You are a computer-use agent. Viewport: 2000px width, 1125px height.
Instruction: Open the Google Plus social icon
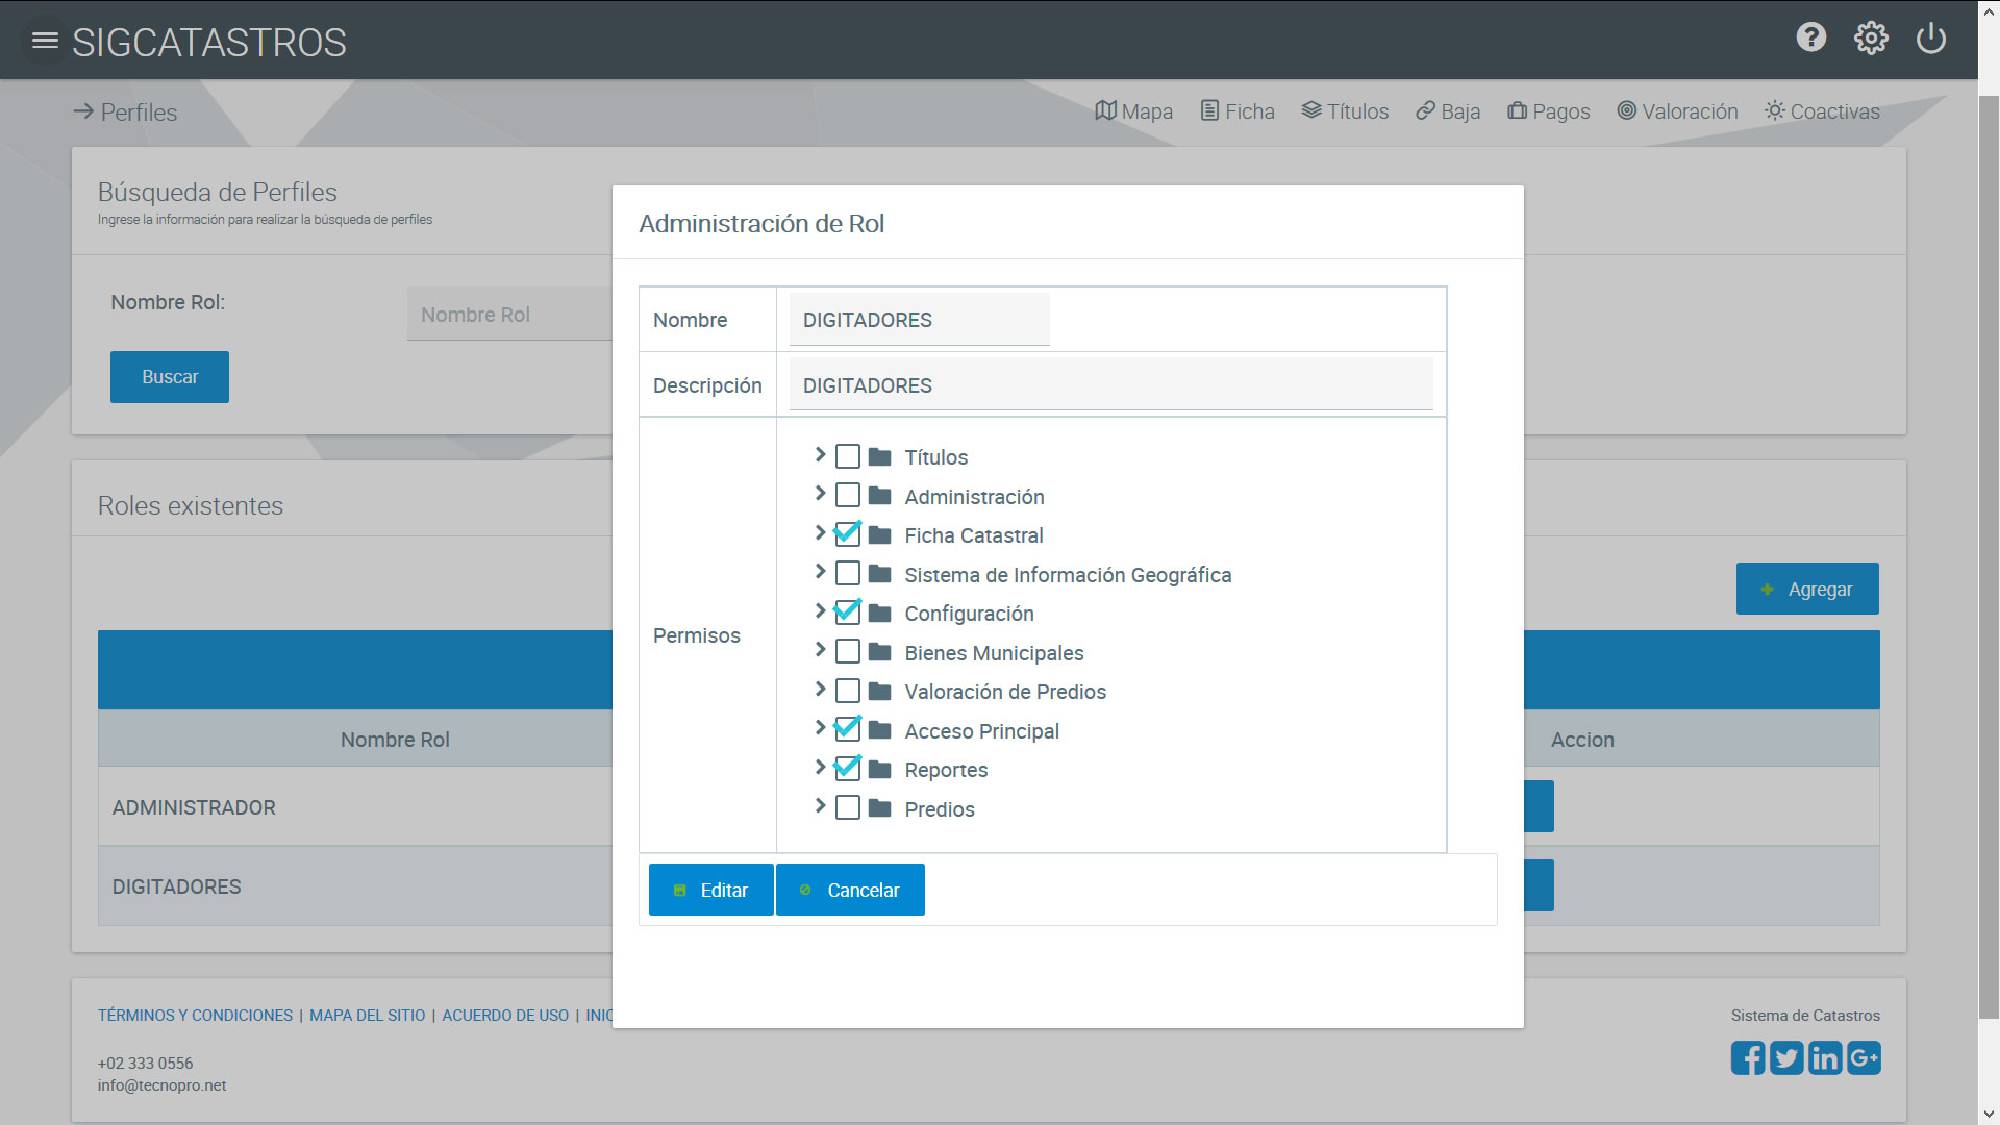tap(1864, 1058)
